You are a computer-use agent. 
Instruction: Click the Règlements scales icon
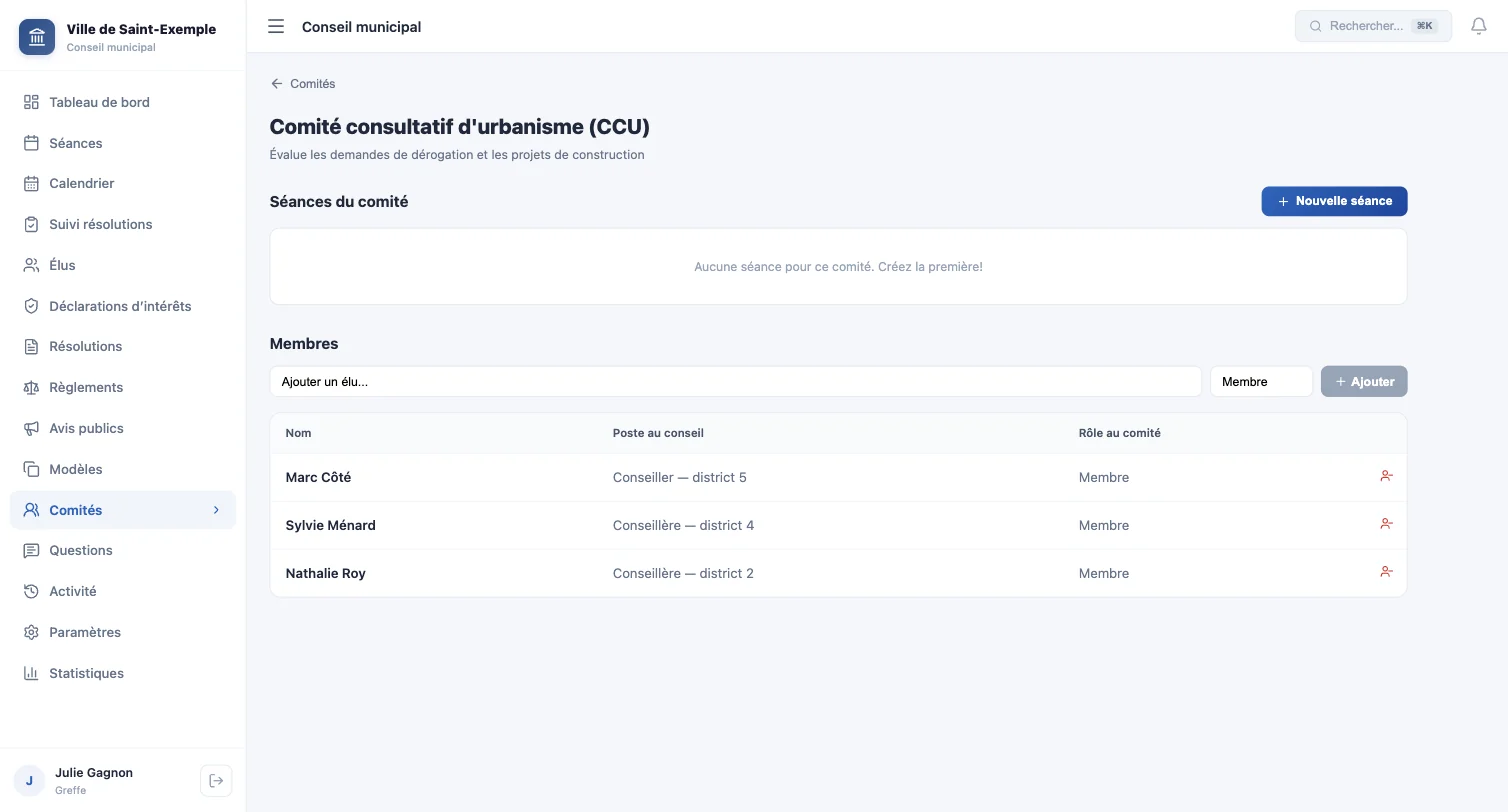[x=31, y=387]
